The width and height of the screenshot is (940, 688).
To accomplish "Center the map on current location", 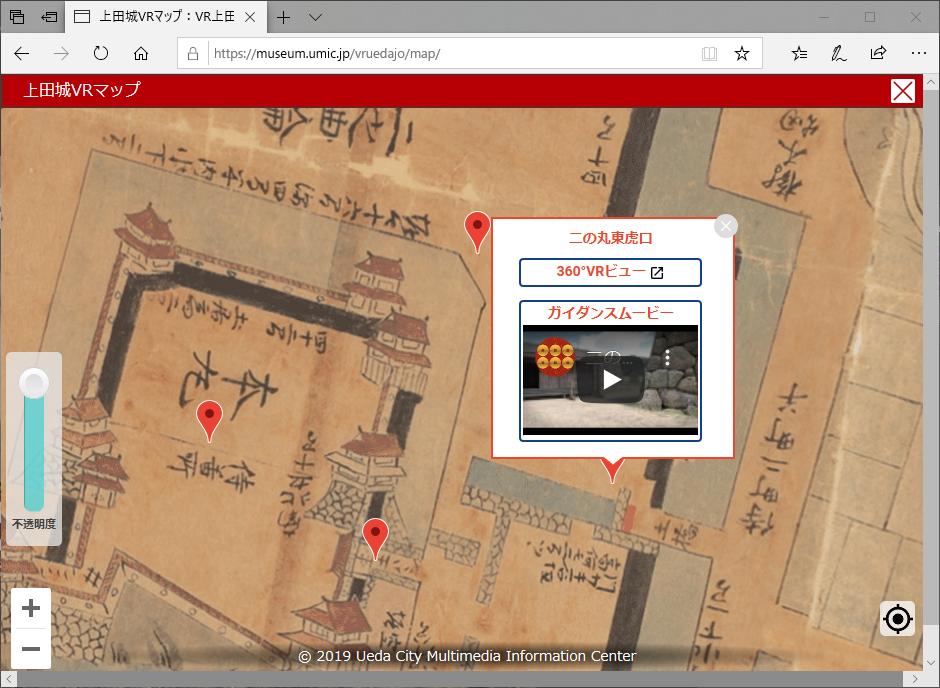I will 897,618.
